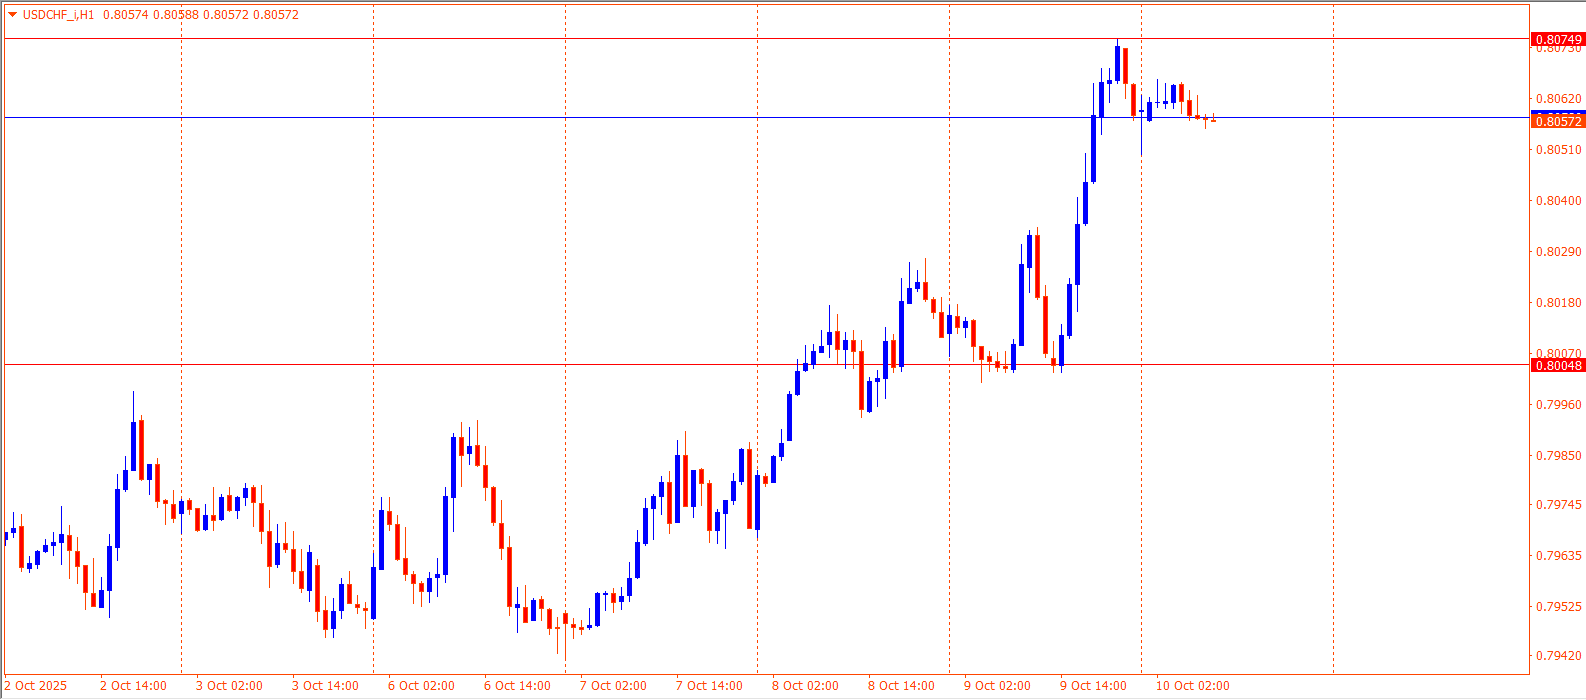Select the red 0.80048 price tag
The width and height of the screenshot is (1586, 700).
tap(1557, 365)
